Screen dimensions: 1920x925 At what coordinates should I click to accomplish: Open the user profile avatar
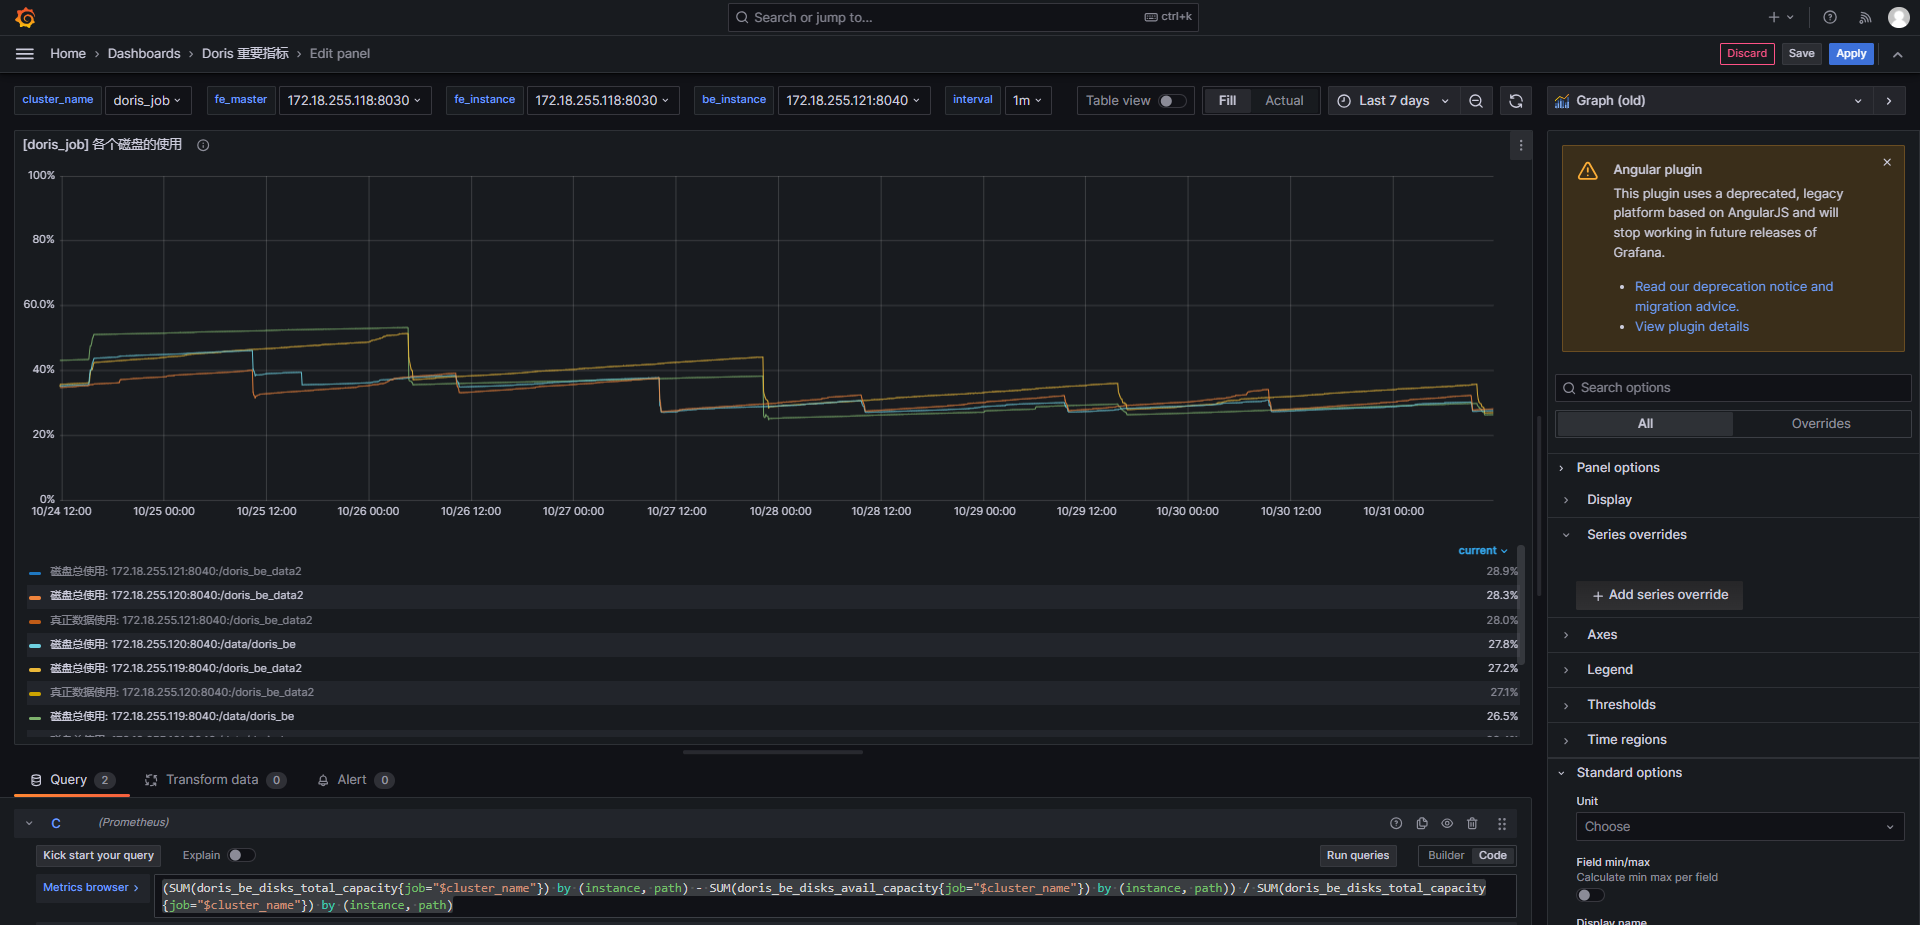point(1898,17)
